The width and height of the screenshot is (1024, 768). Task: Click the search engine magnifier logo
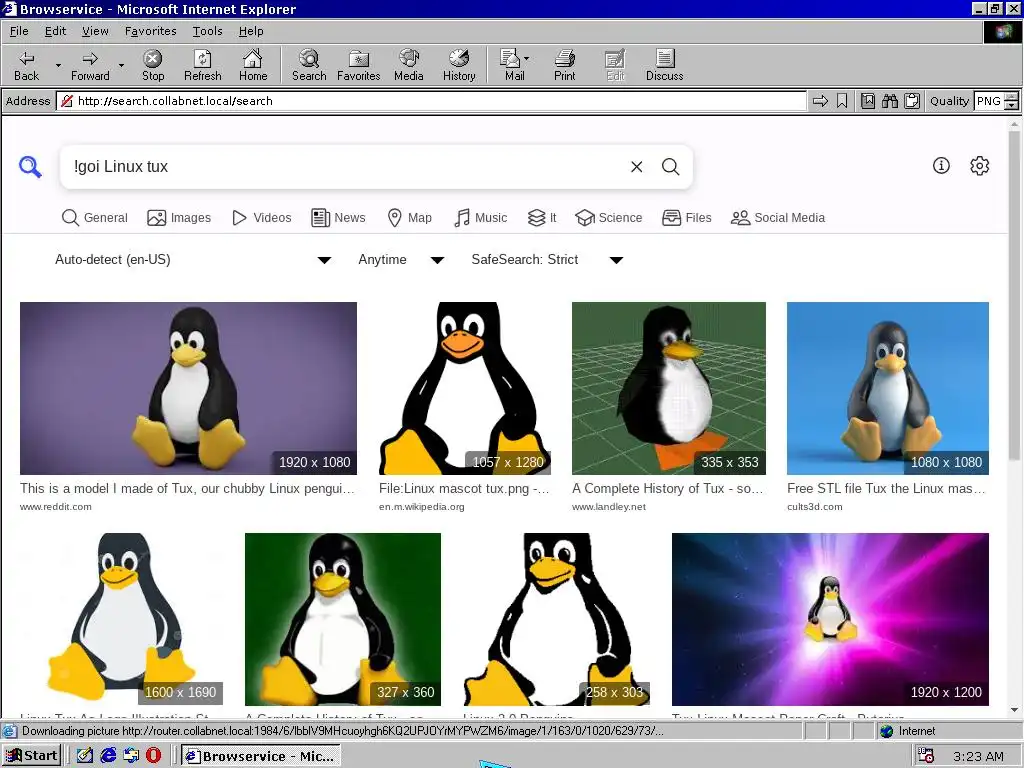tap(30, 167)
